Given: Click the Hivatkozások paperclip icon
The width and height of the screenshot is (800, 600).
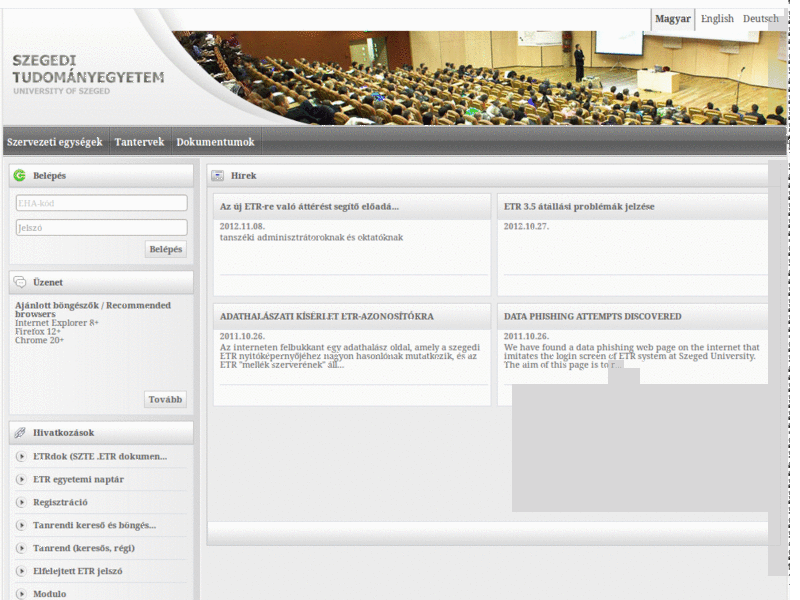Looking at the screenshot, I should click(x=20, y=433).
